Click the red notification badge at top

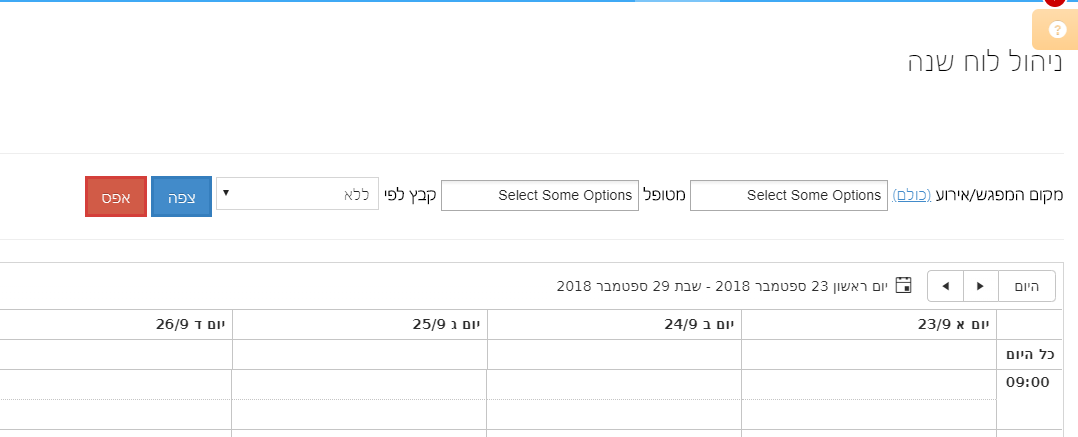click(x=1055, y=2)
